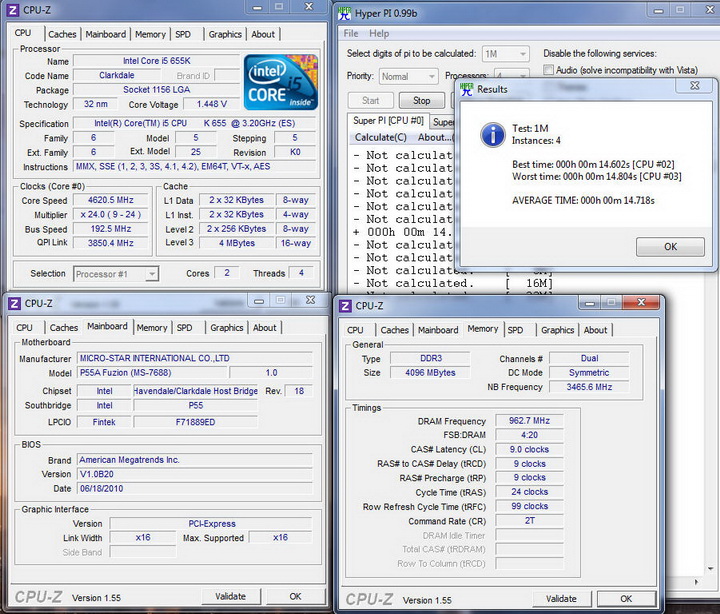This screenshot has height=614, width=720.
Task: Click the Stop button in Hyper PI
Action: tap(422, 101)
